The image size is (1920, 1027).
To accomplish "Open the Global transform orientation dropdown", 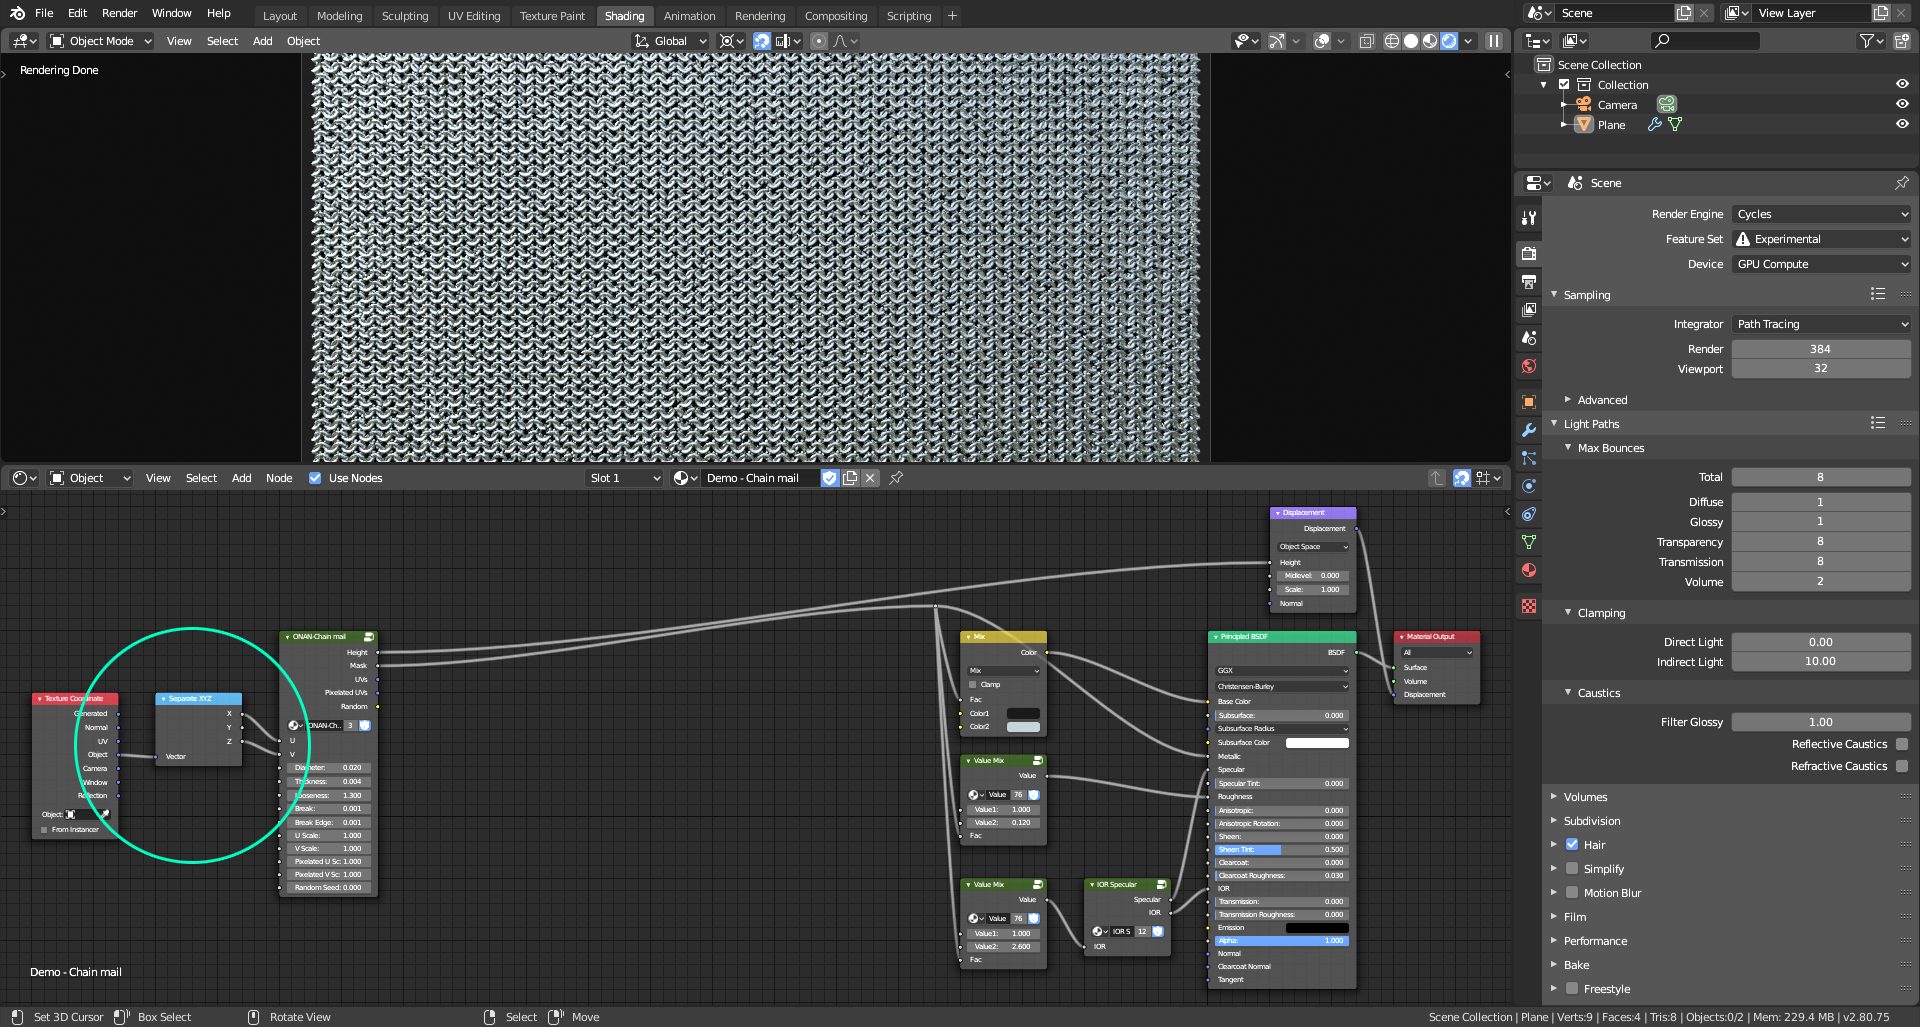I will [x=671, y=41].
